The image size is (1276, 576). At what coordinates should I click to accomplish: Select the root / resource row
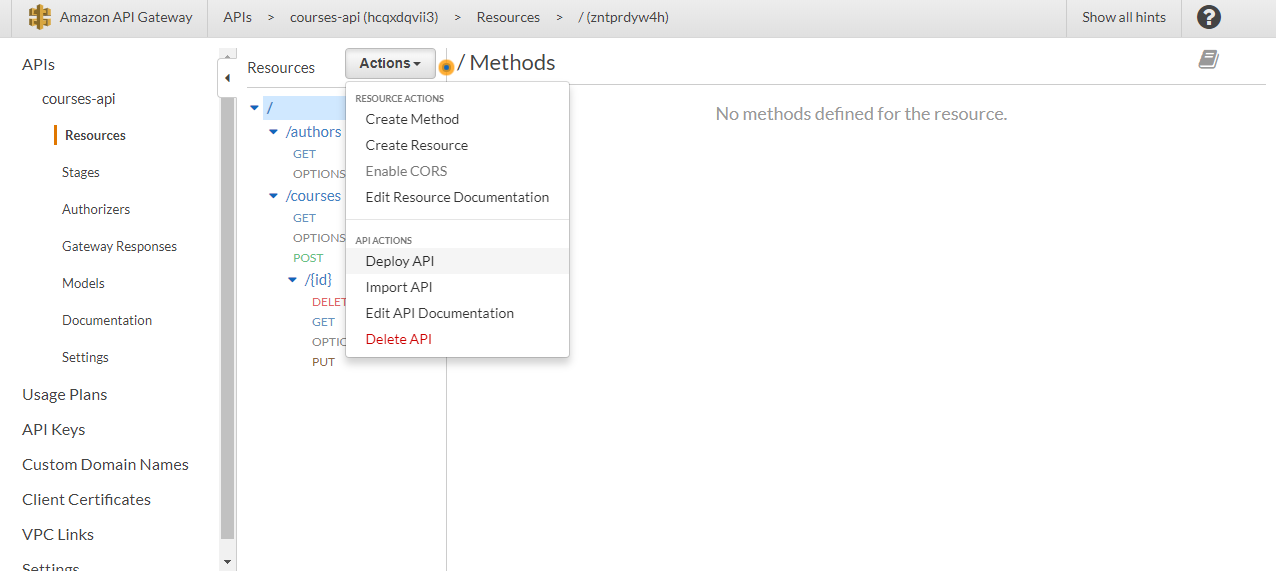pos(305,107)
